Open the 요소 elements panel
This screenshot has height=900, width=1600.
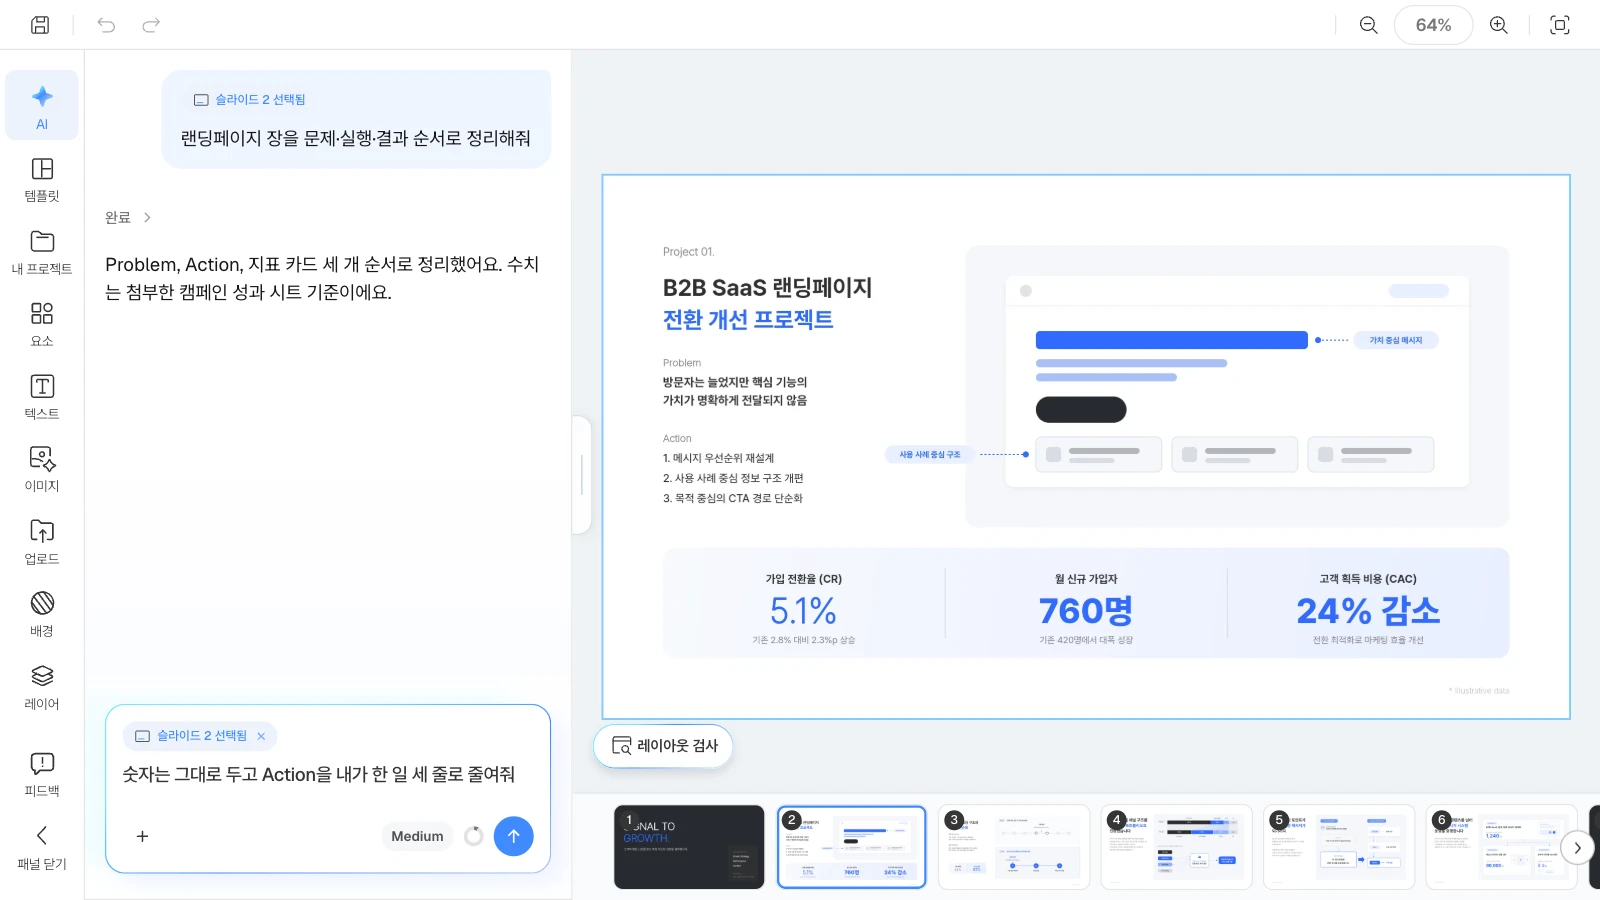click(x=42, y=325)
